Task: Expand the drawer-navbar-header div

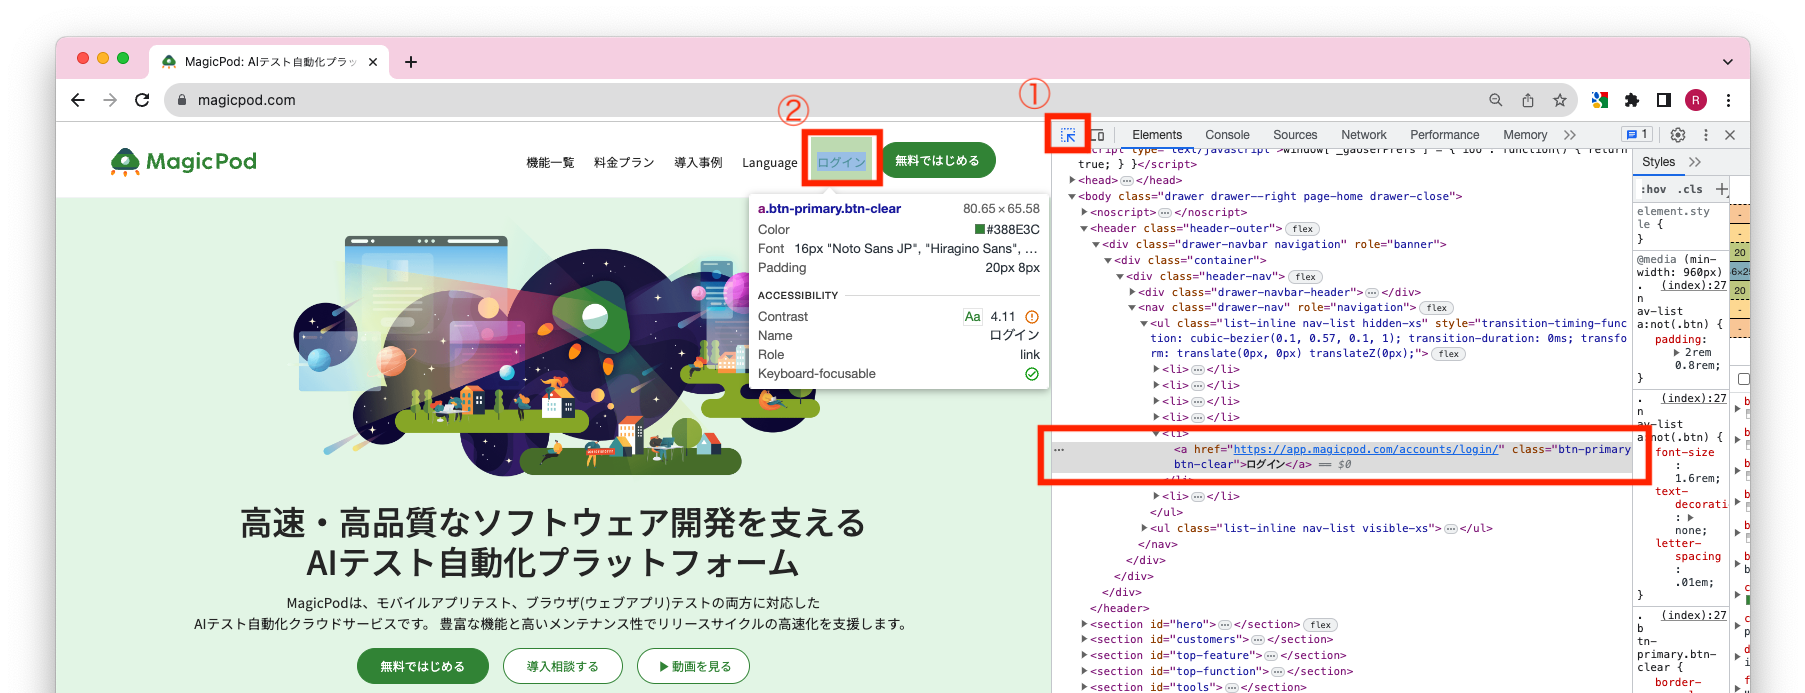Action: (1133, 293)
